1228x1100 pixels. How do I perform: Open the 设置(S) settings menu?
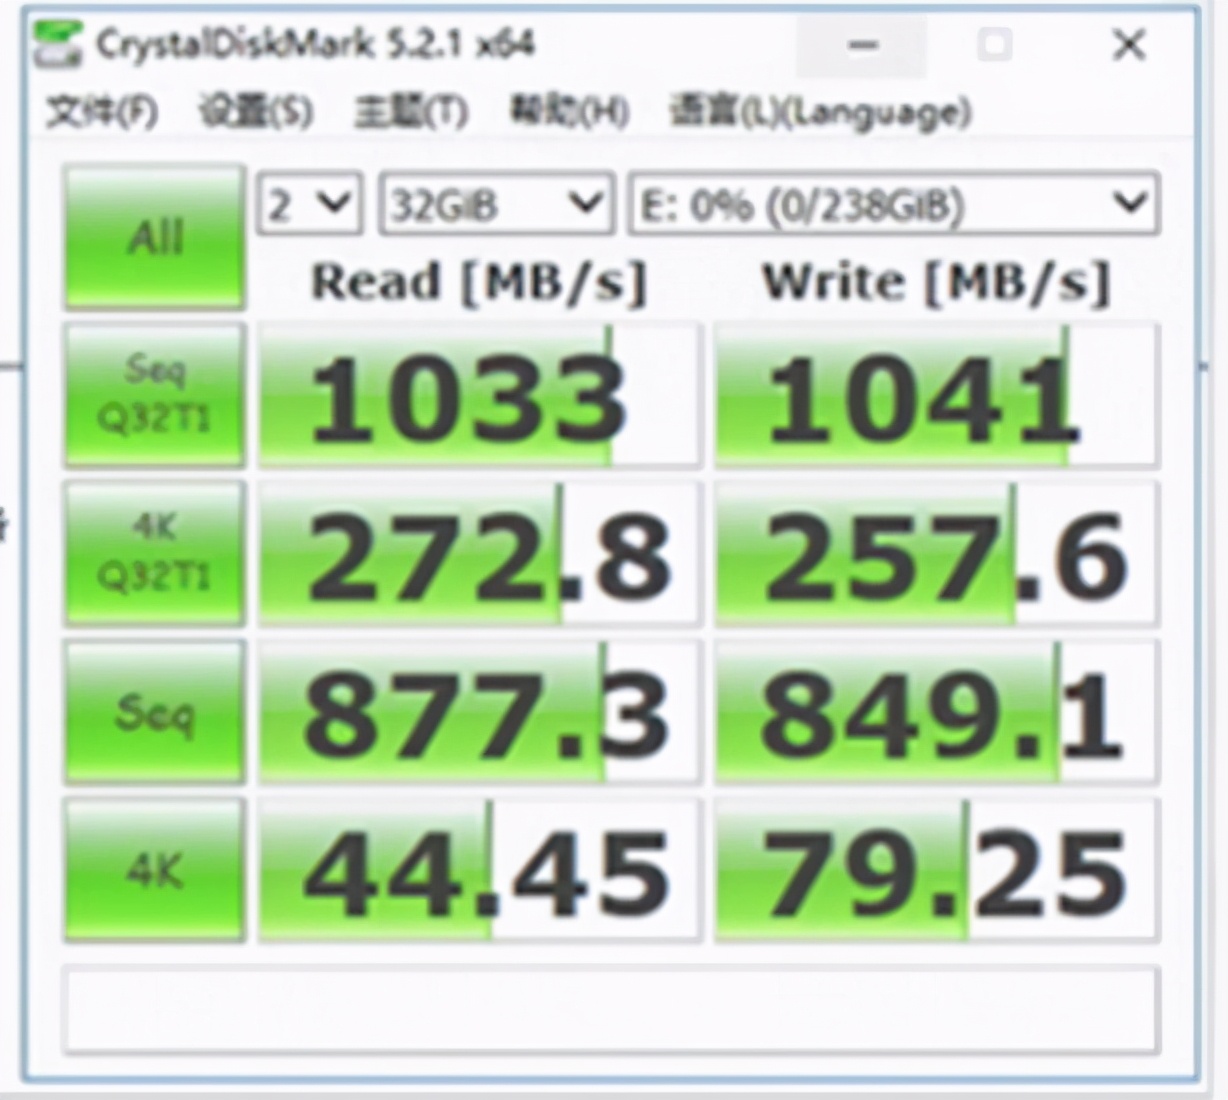(253, 112)
